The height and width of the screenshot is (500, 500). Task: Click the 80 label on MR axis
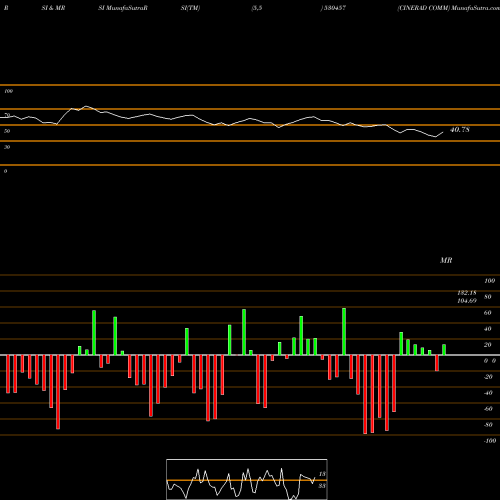coord(488,297)
